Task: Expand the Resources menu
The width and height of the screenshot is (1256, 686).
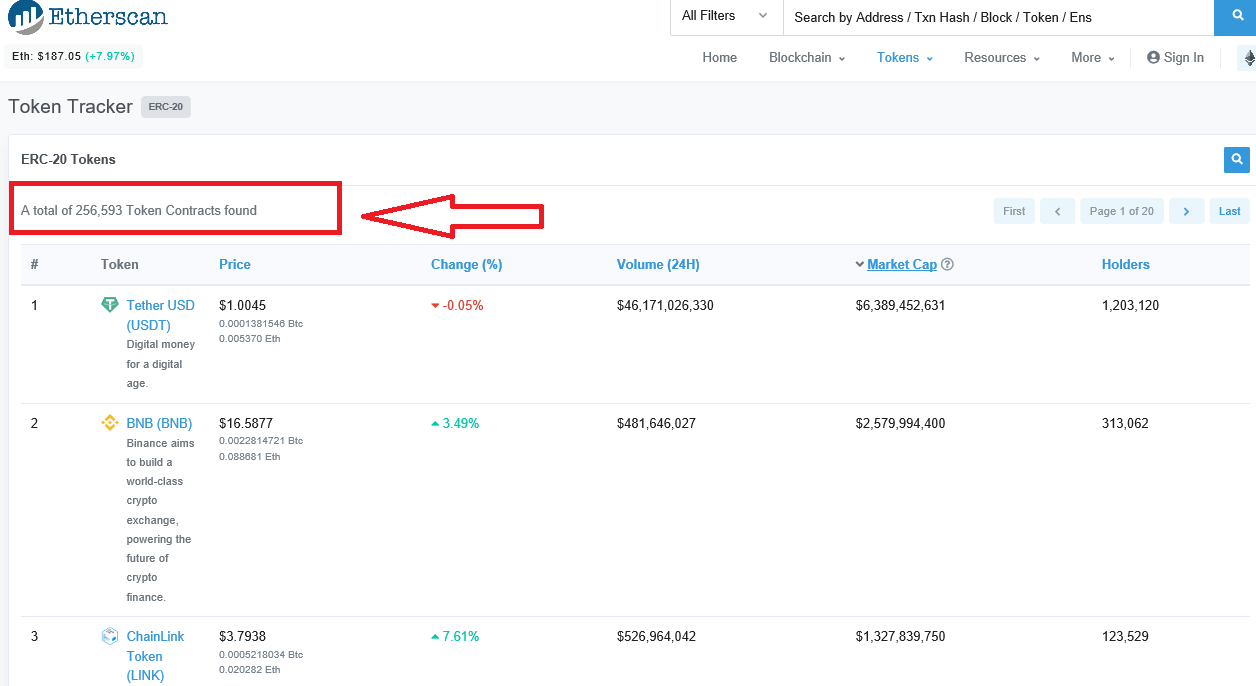Action: coord(1002,58)
